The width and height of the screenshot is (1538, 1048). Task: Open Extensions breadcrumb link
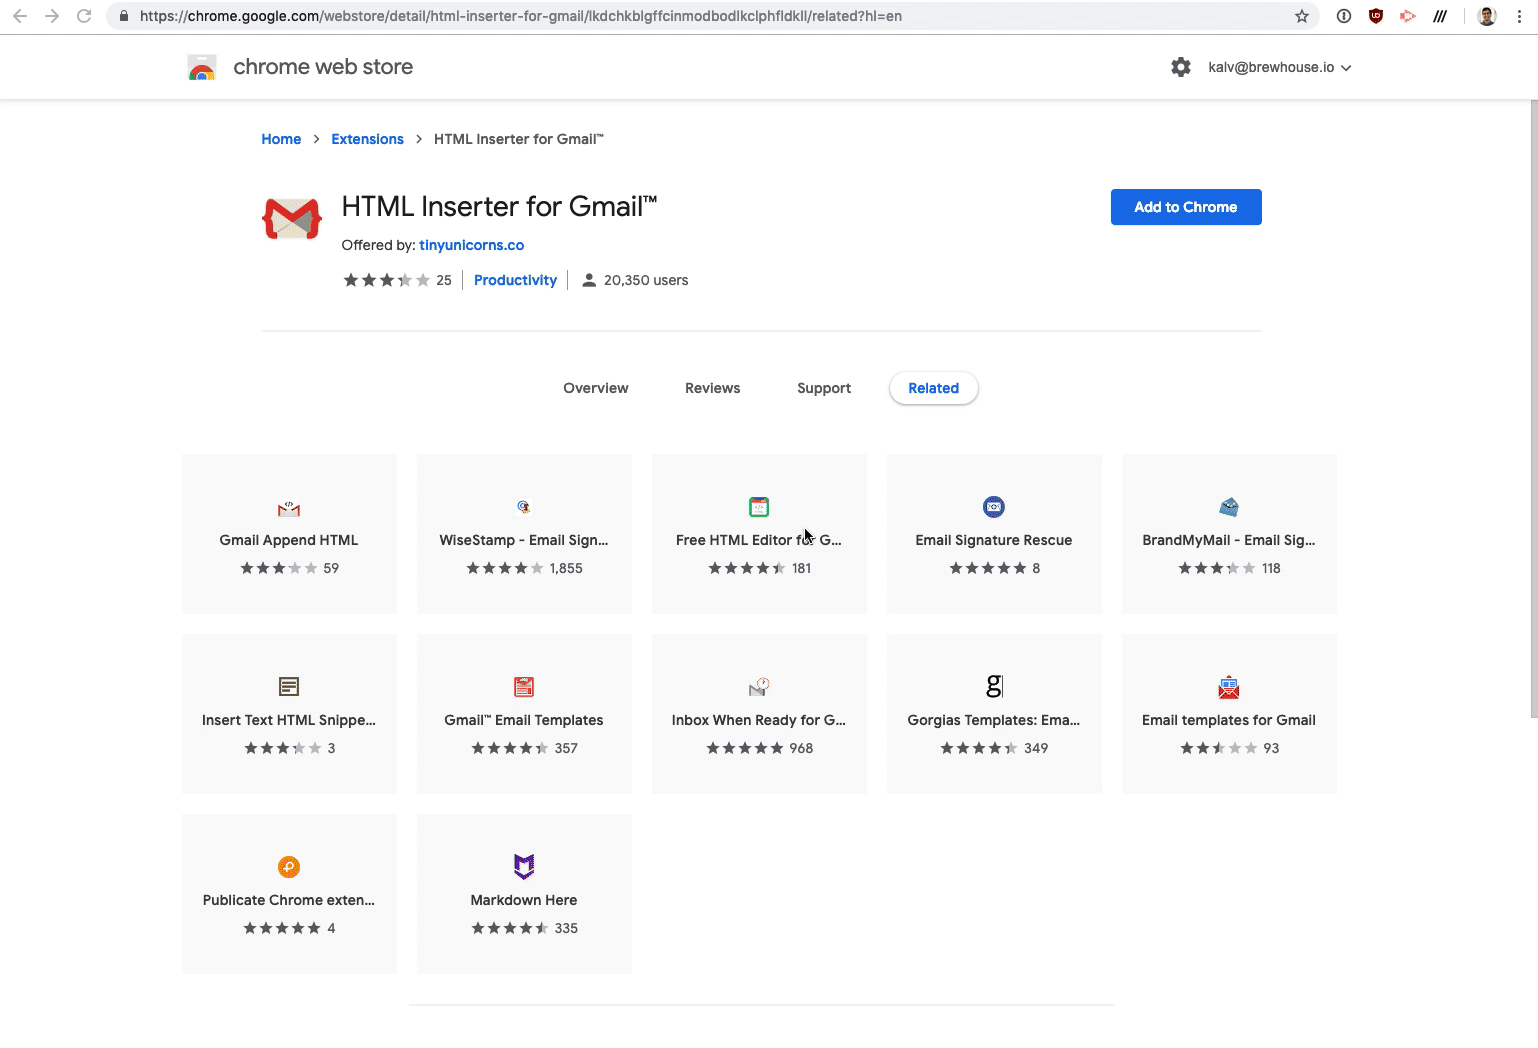pyautogui.click(x=368, y=139)
